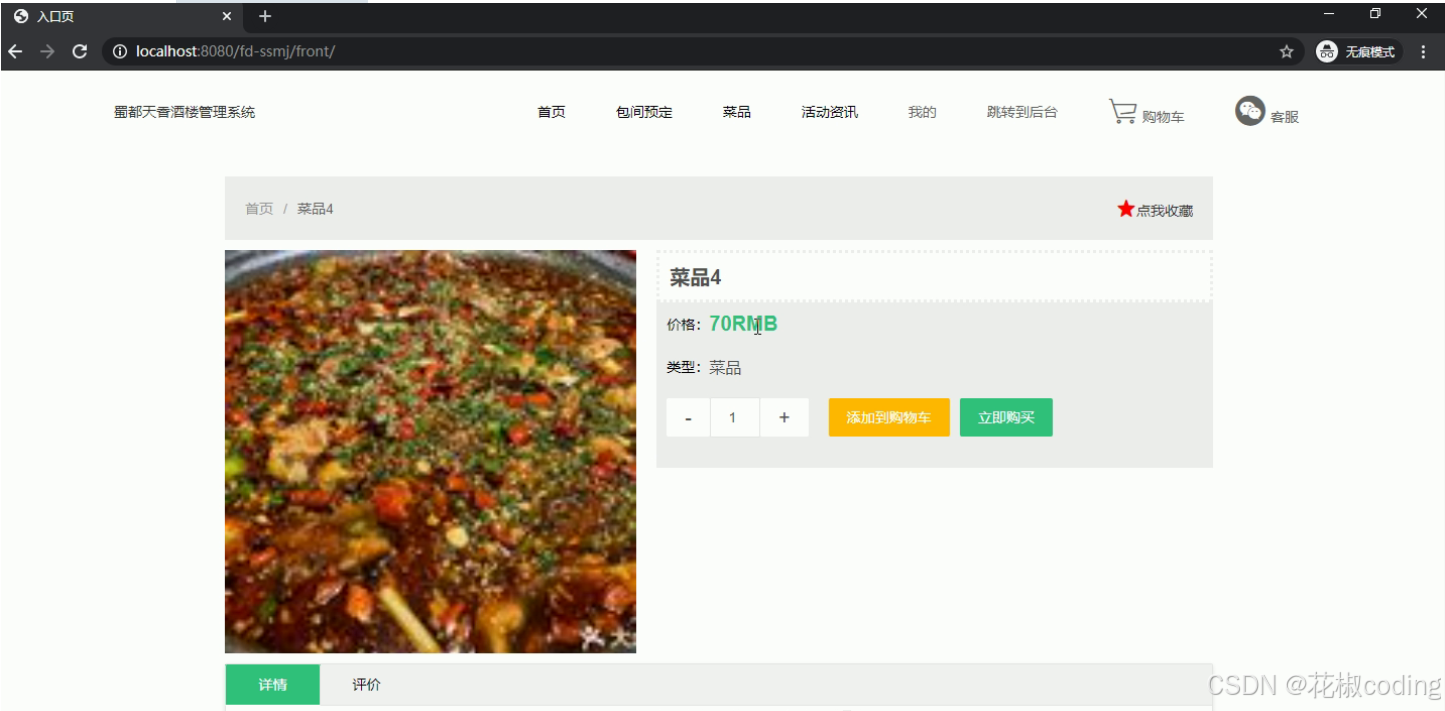Screen dimensions: 1445x711
Task: Click the quantity input field
Action: [x=734, y=418]
